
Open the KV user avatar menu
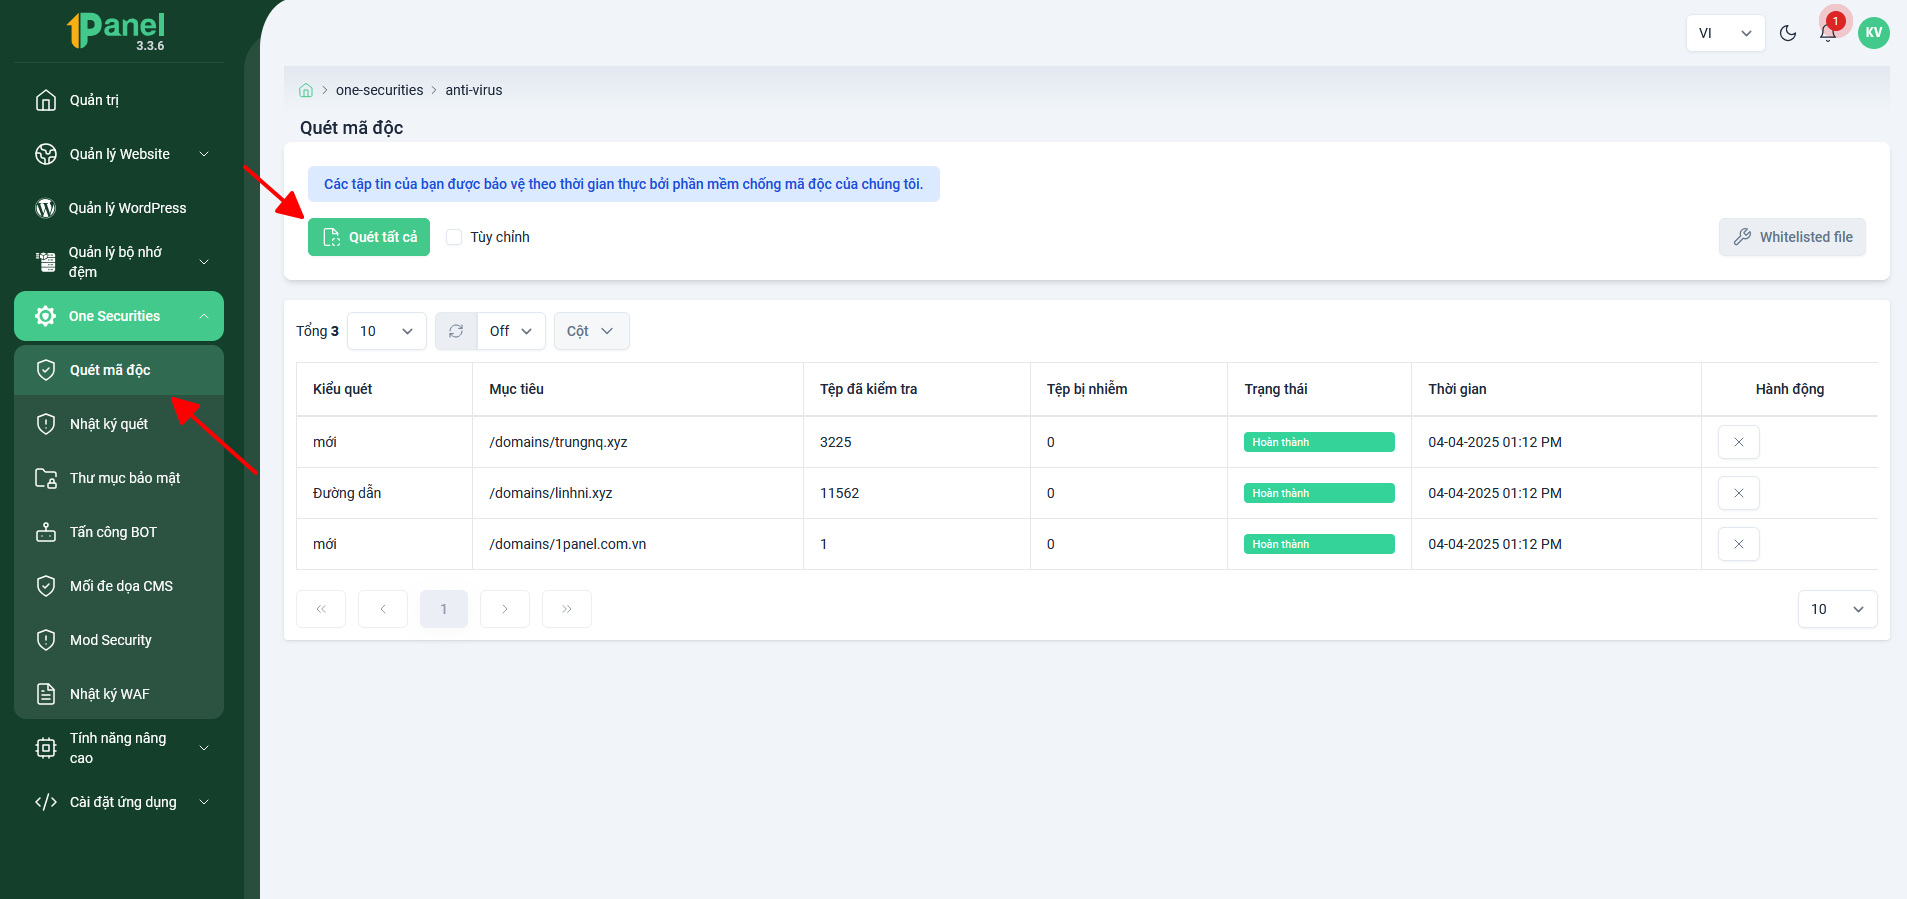pos(1874,33)
